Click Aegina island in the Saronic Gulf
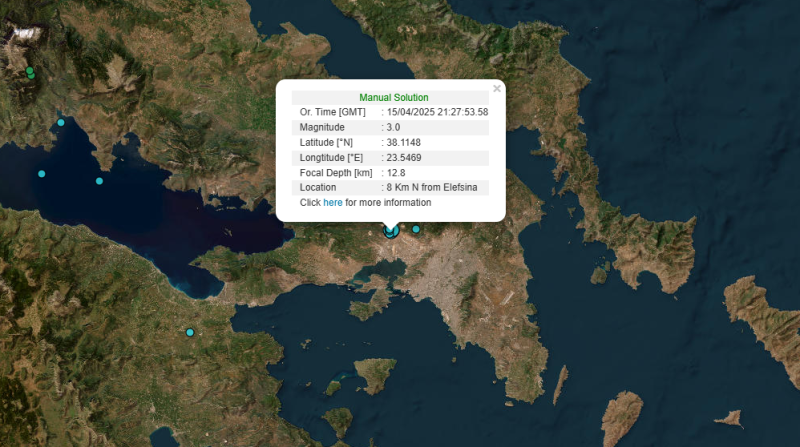This screenshot has width=800, height=447. (x=375, y=376)
